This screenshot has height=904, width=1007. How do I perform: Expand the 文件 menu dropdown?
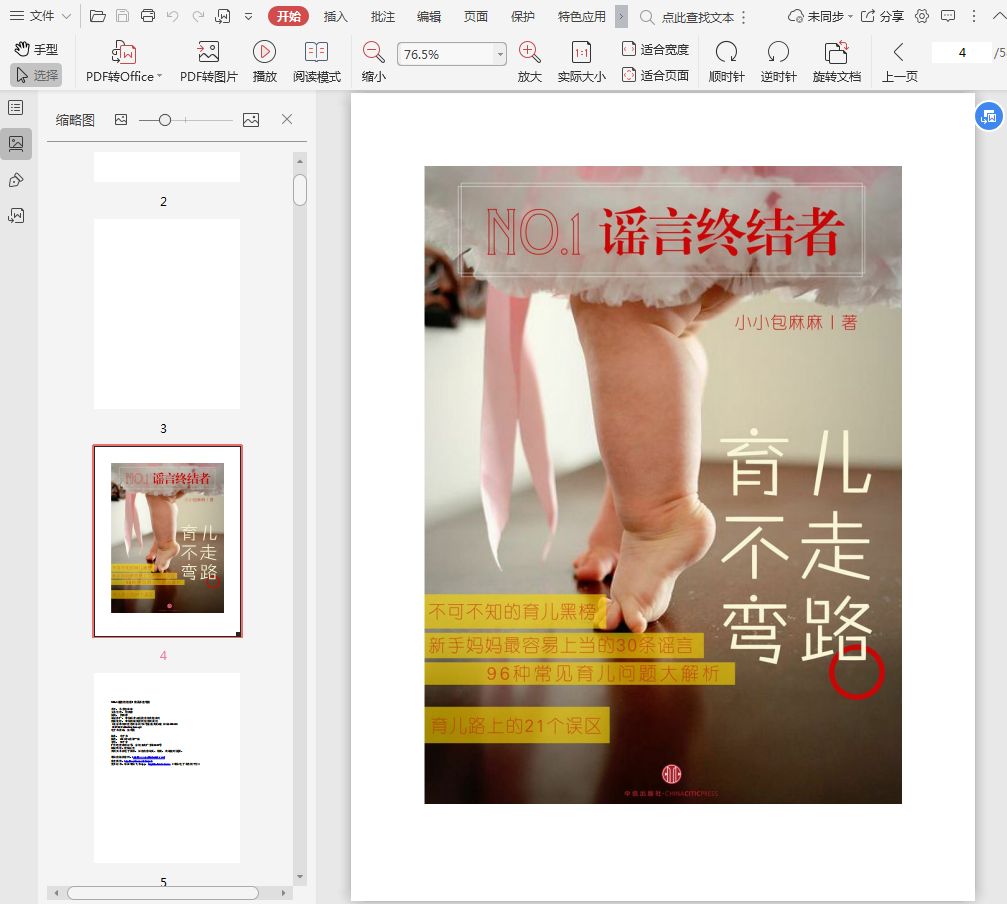[x=66, y=17]
